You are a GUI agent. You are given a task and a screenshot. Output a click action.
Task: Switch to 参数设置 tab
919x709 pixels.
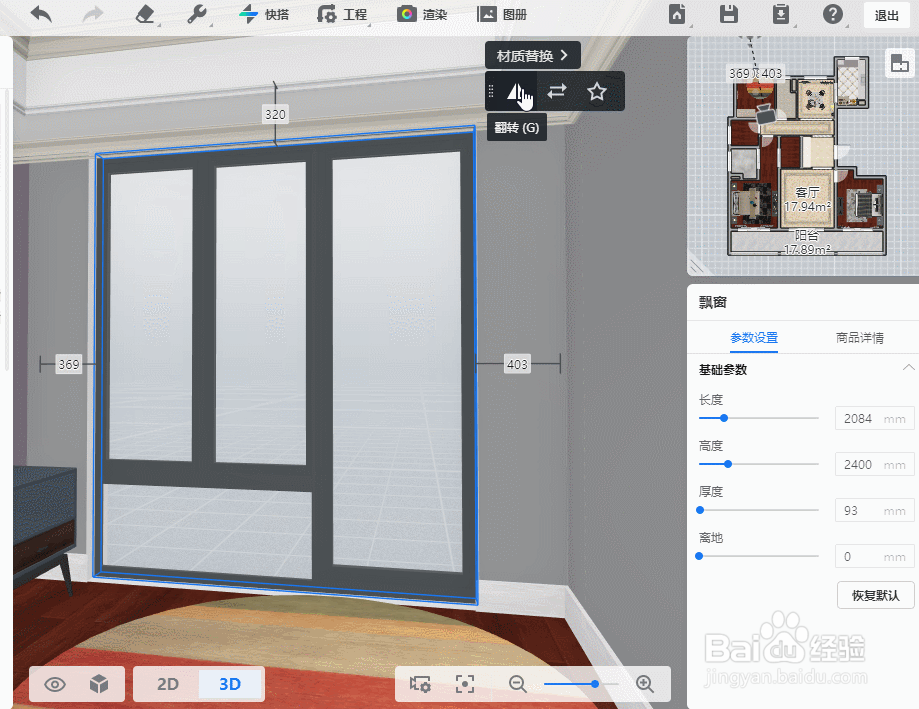pyautogui.click(x=754, y=338)
